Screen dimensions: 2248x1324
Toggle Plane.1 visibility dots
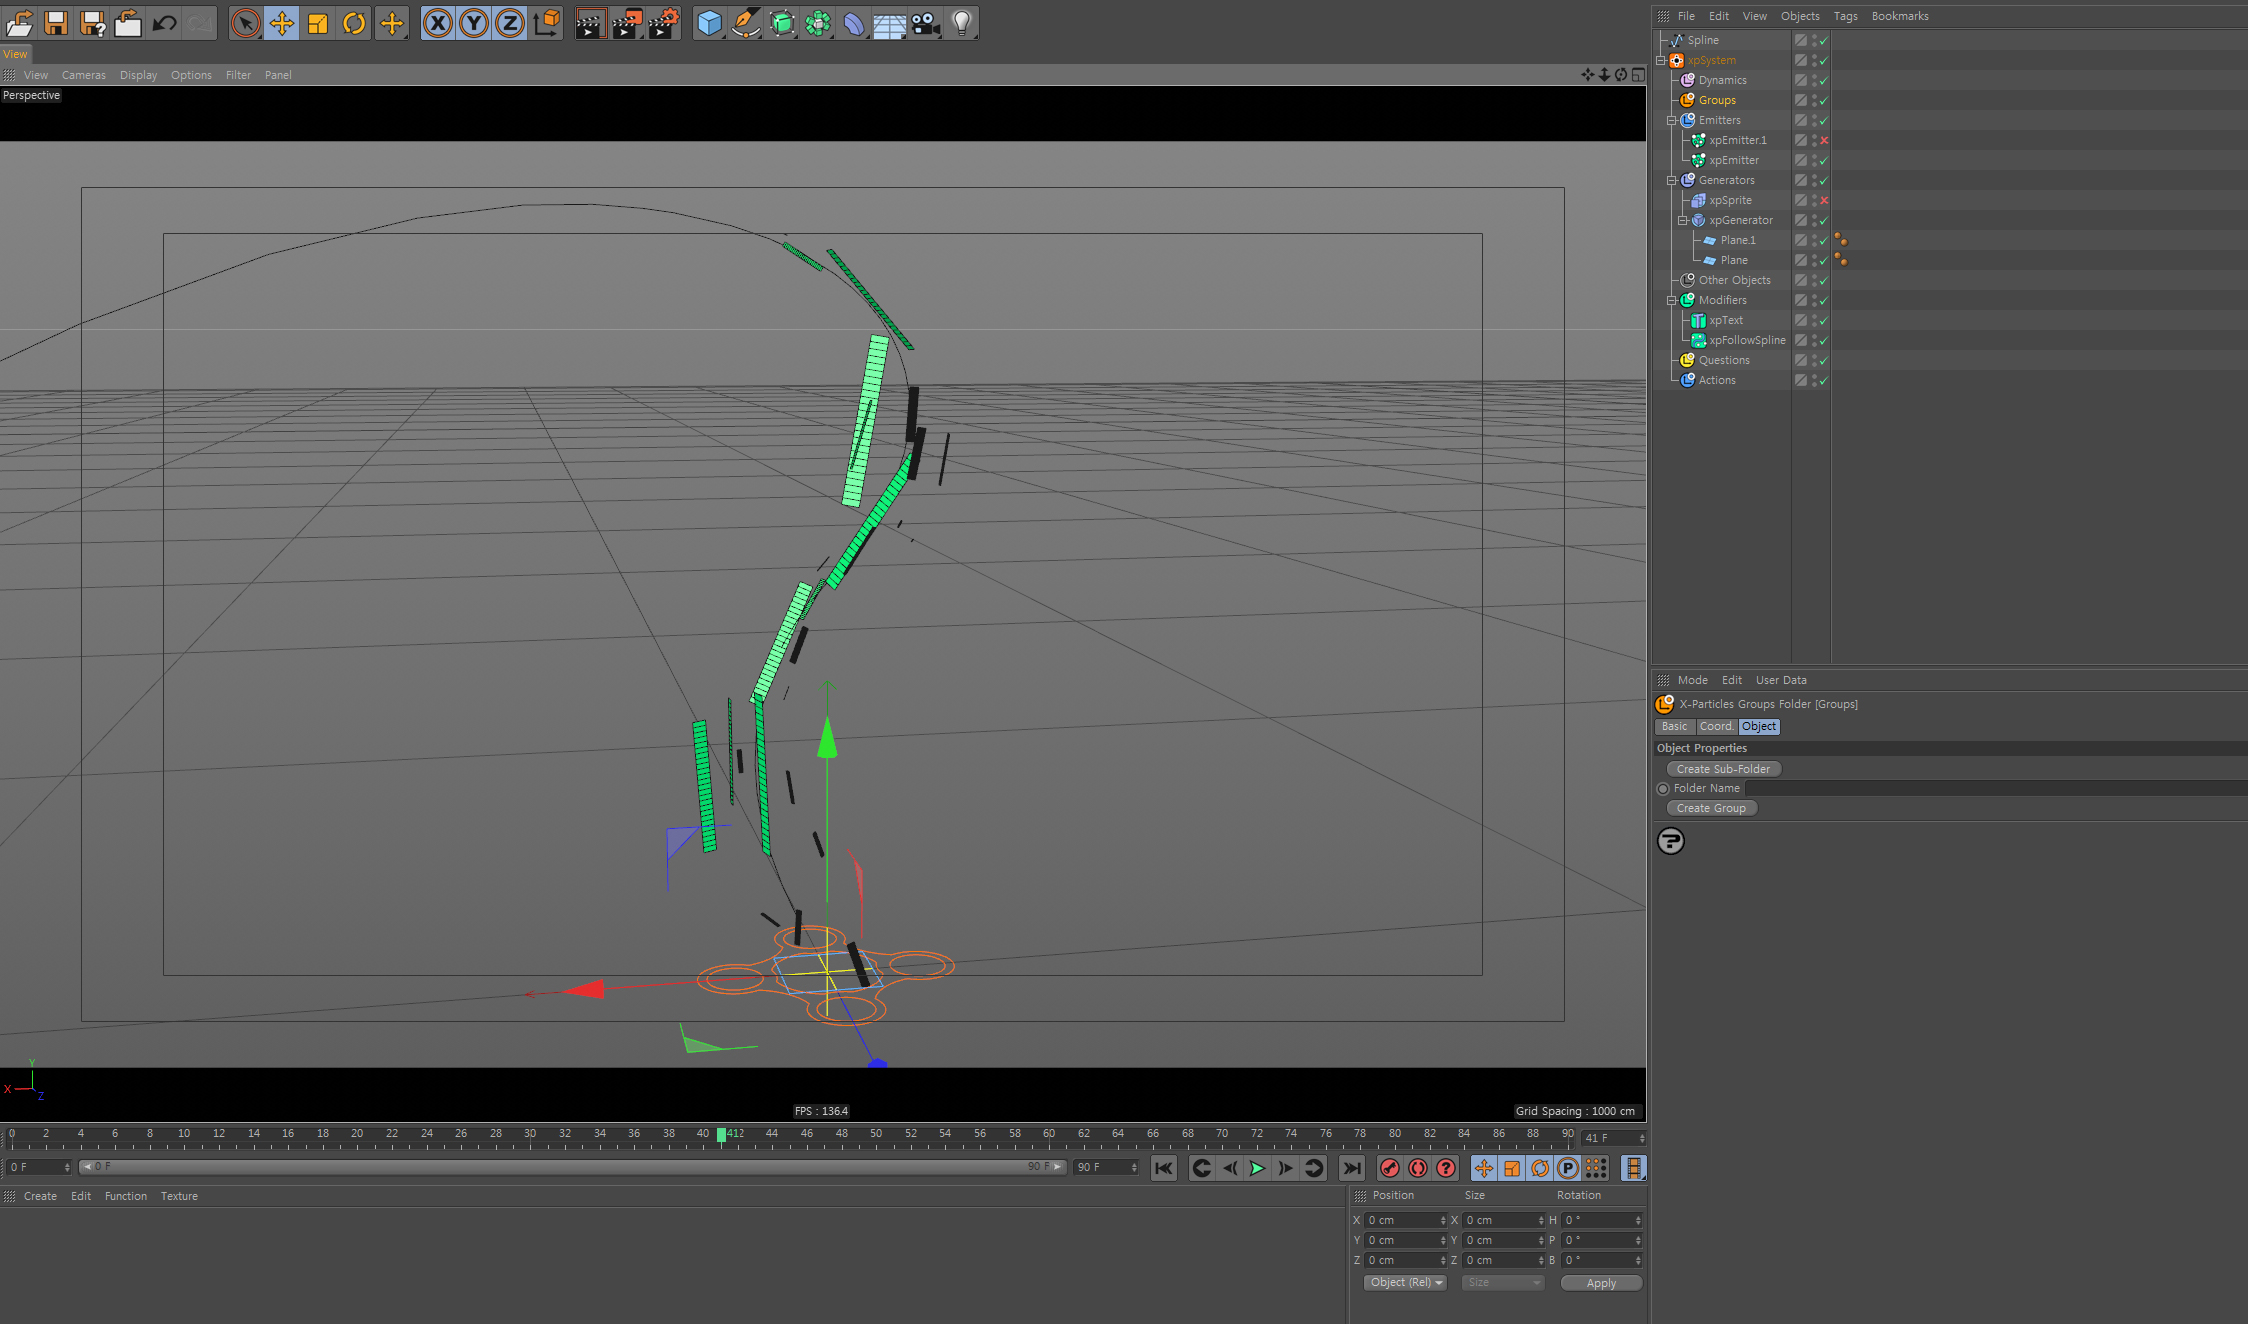(x=1814, y=240)
